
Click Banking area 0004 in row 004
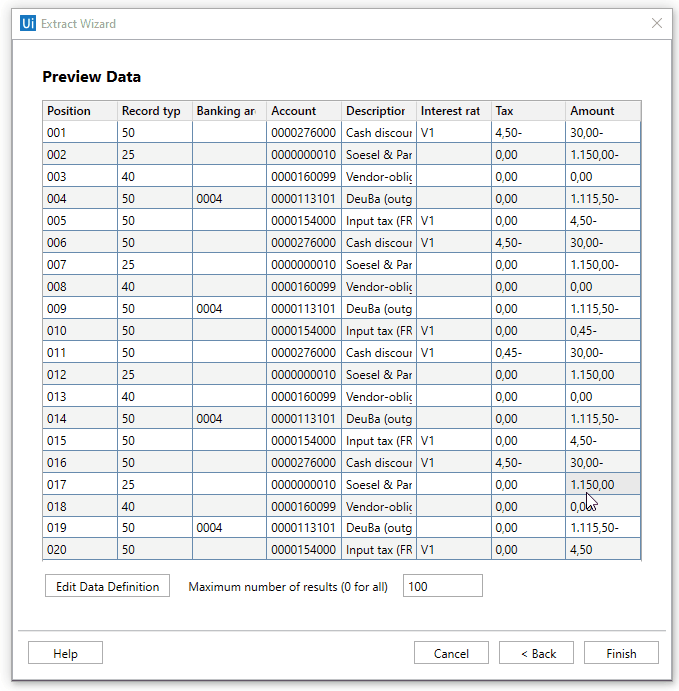point(230,198)
